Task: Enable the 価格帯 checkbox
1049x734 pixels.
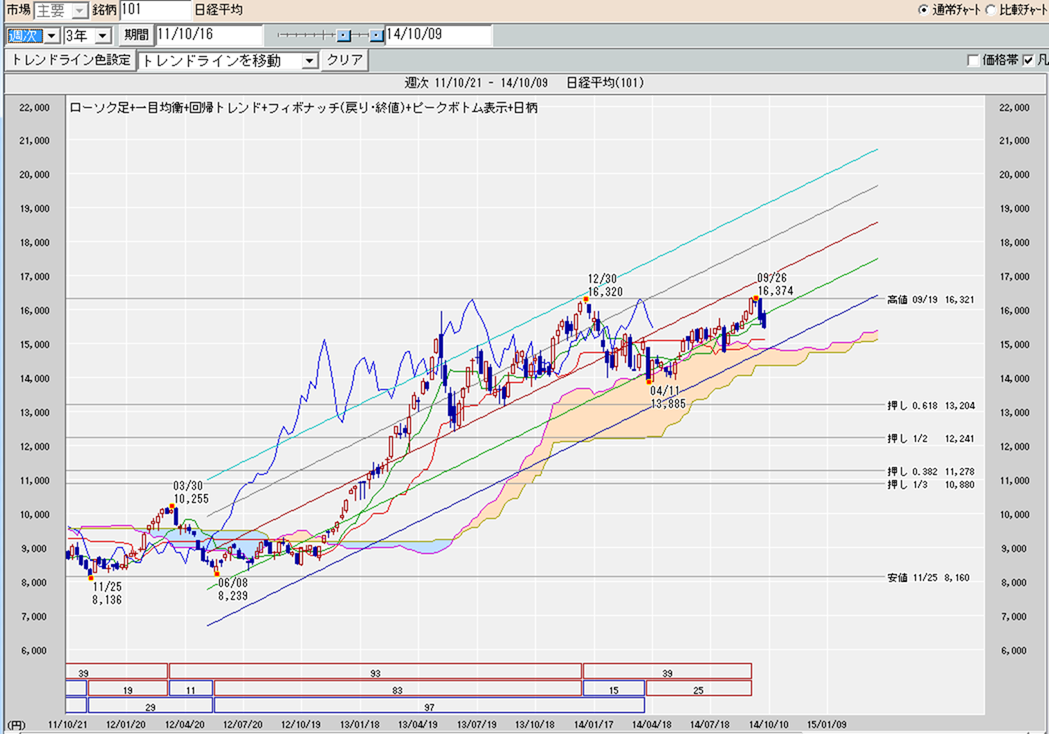Action: [x=973, y=60]
